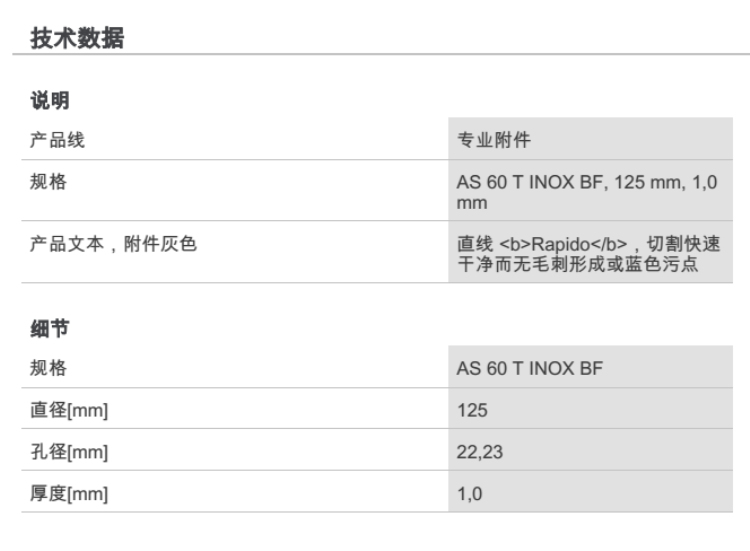Select the diameter value 125
The image size is (750, 551).
(471, 410)
